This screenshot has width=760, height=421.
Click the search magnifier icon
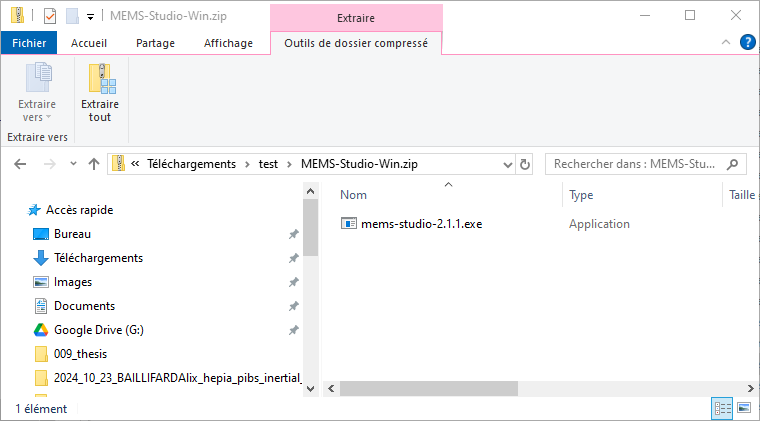[x=732, y=164]
